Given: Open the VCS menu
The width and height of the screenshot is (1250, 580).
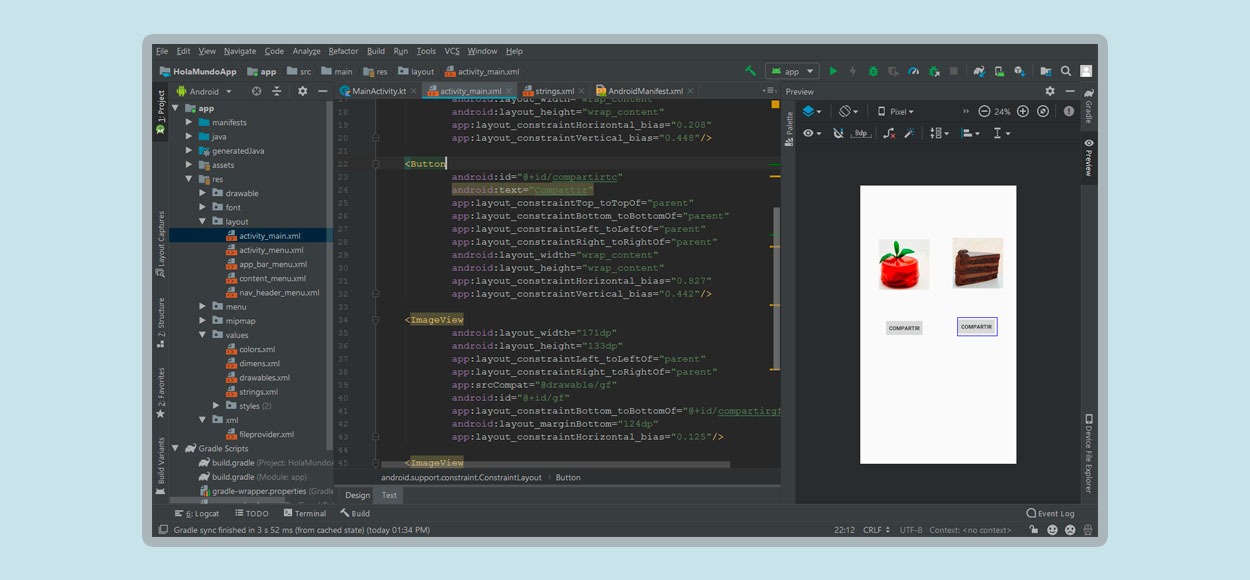Looking at the screenshot, I should tap(452, 51).
